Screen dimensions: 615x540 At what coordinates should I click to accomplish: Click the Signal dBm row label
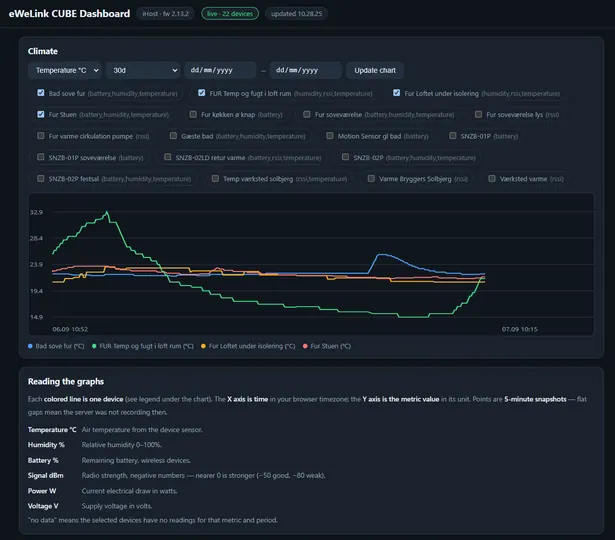tap(45, 476)
